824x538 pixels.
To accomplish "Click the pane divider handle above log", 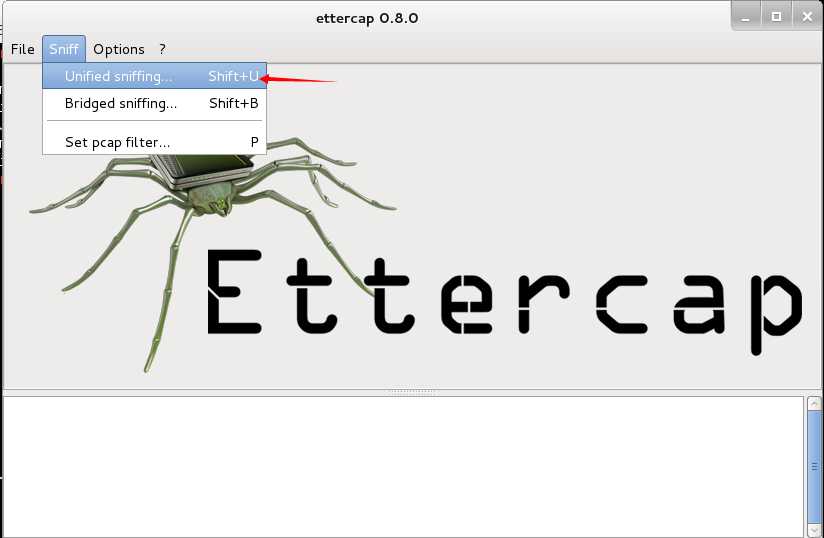I will click(412, 391).
